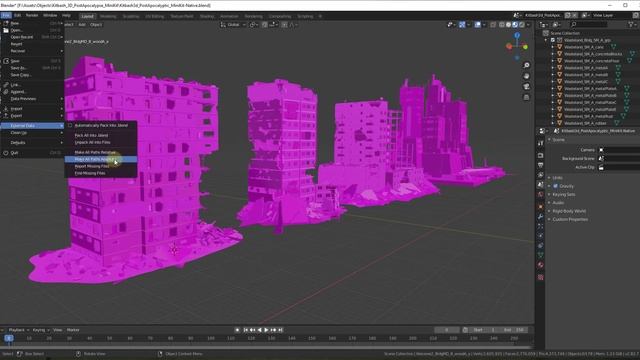
Task: Toggle X-ray mode in viewport header
Action: point(493,25)
